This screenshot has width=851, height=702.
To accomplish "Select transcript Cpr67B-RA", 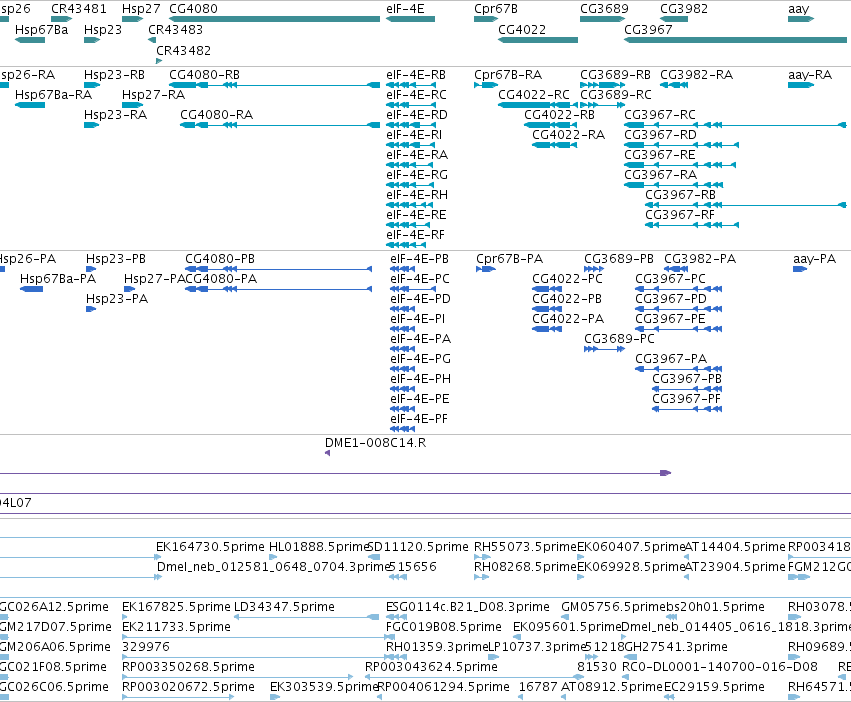I will pos(486,85).
